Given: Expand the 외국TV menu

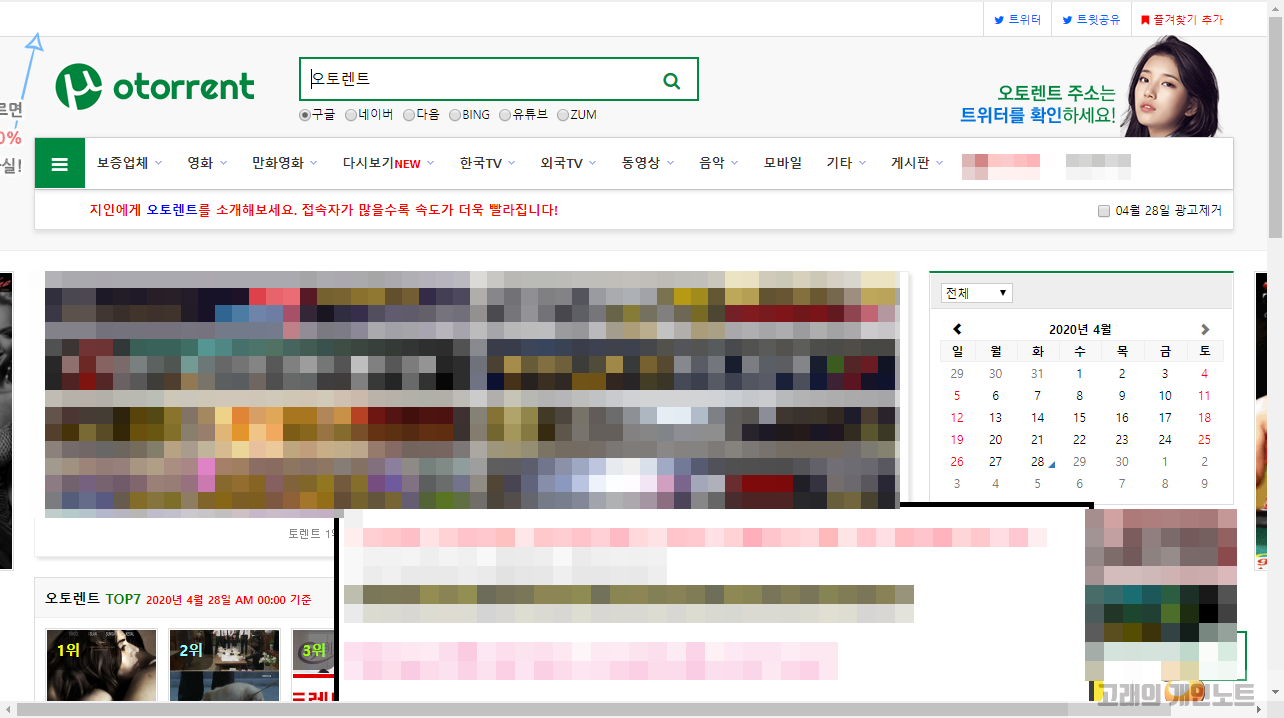Looking at the screenshot, I should click(x=568, y=163).
